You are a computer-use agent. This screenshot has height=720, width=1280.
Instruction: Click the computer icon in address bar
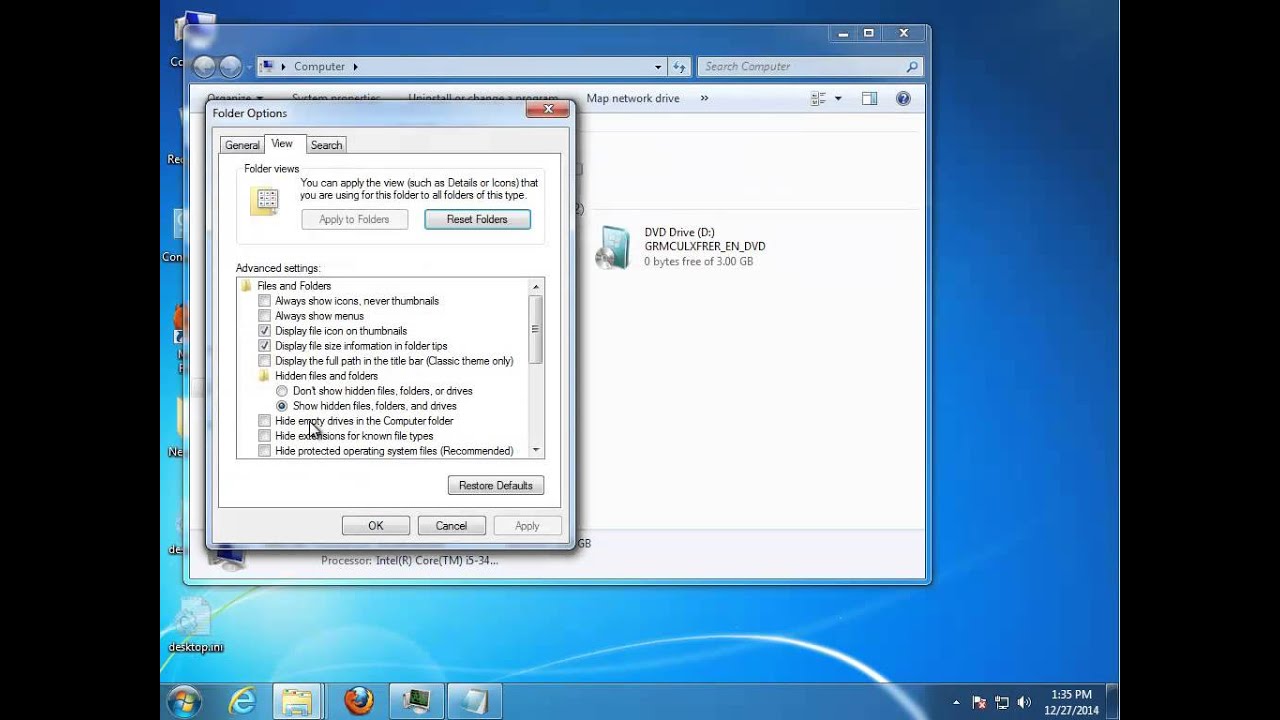(267, 67)
